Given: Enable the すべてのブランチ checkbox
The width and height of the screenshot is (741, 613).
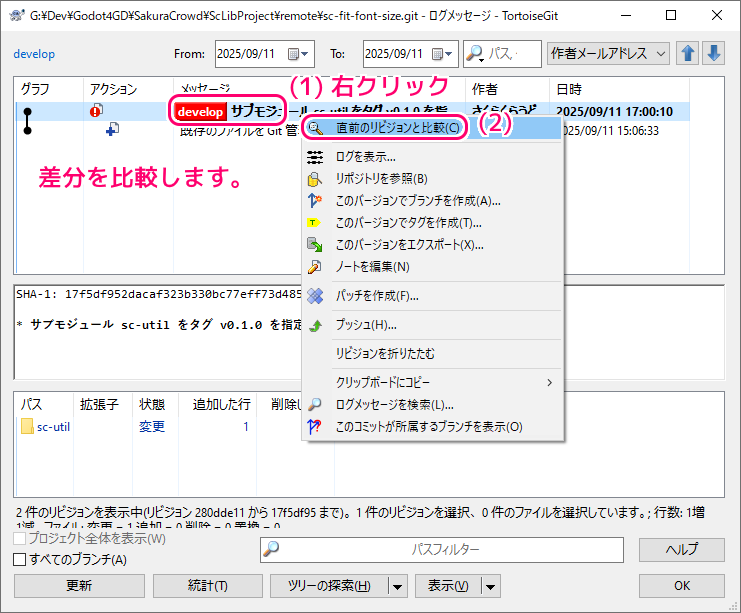Looking at the screenshot, I should click(19, 559).
